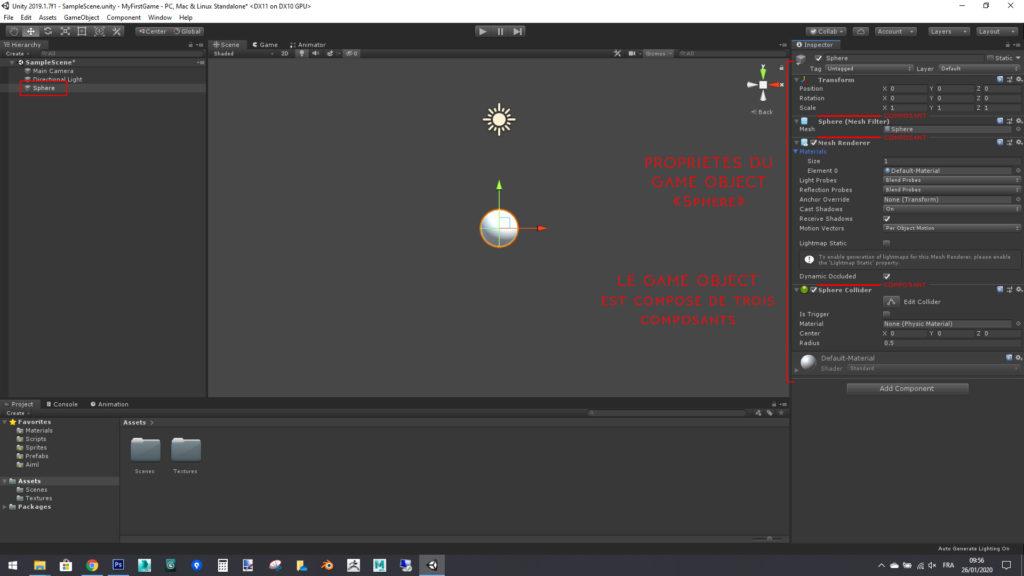Select the Move tool in the toolbar
Image resolution: width=1024 pixels, height=576 pixels.
[x=29, y=31]
